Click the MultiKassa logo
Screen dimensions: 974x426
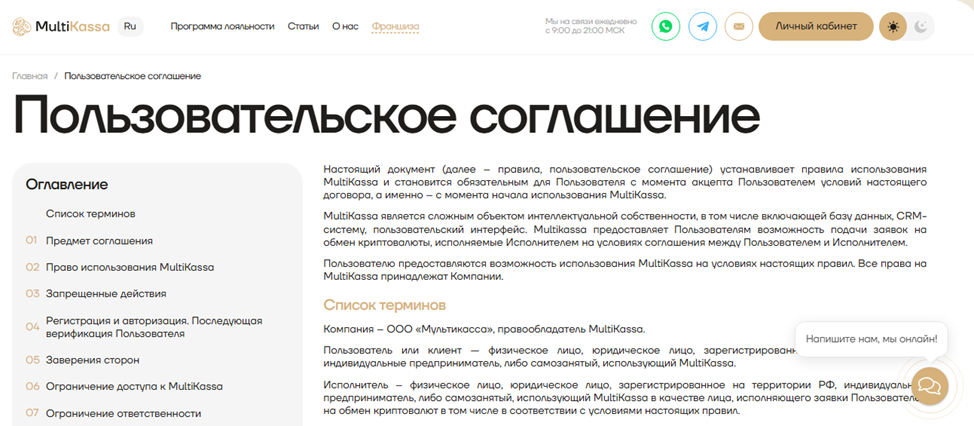point(57,27)
